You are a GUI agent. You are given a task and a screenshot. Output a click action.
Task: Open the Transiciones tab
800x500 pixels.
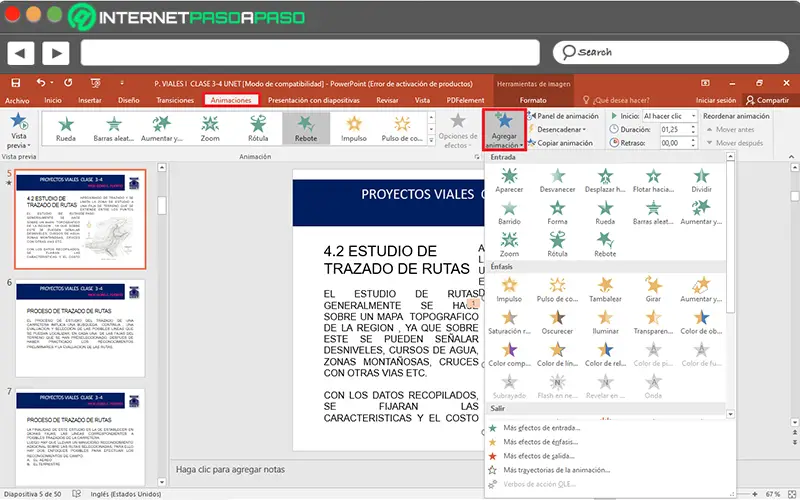click(x=175, y=101)
